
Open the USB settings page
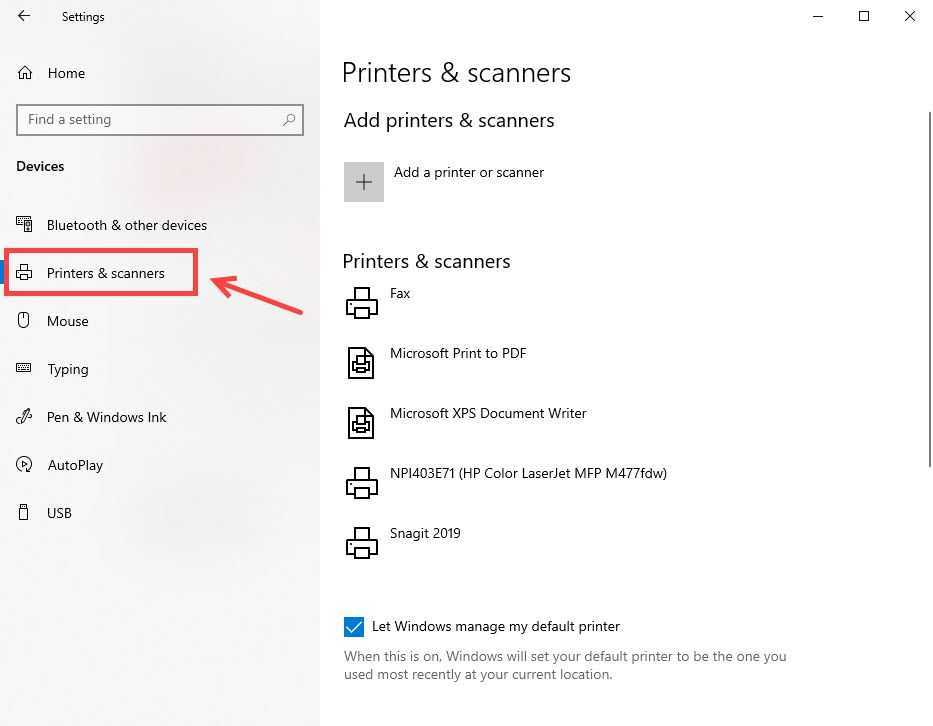(59, 513)
